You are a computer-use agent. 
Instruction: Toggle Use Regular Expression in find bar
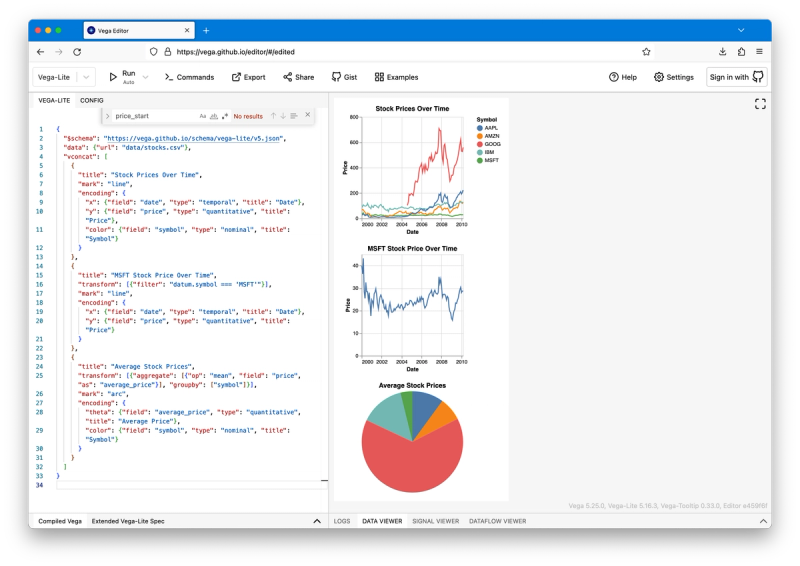coord(224,116)
